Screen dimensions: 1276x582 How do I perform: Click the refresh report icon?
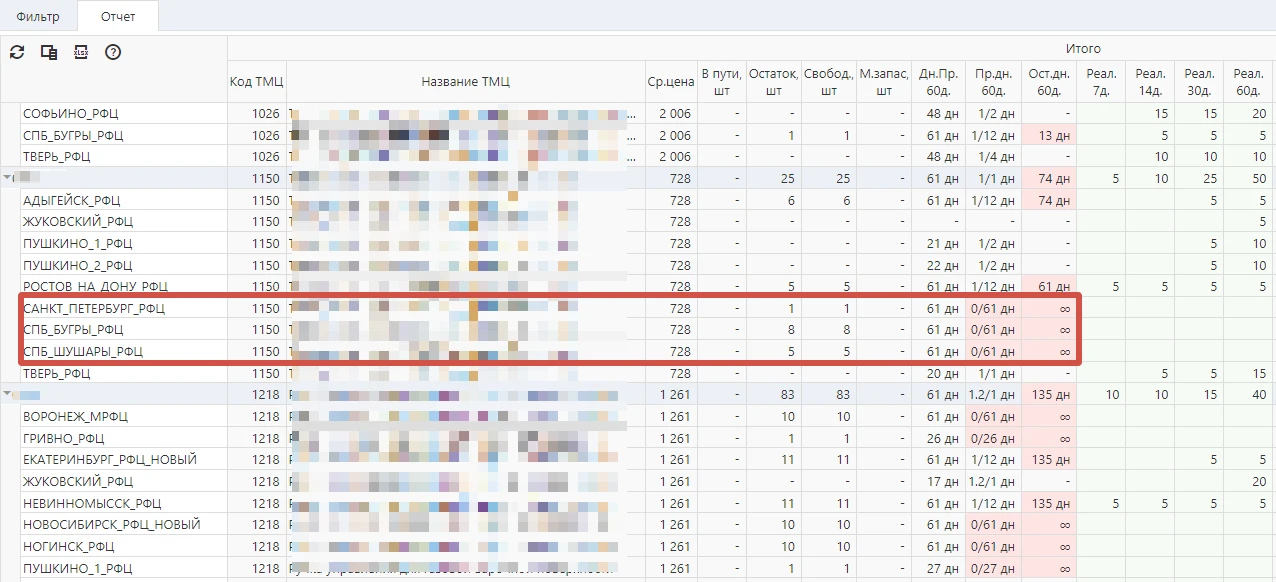tap(17, 52)
